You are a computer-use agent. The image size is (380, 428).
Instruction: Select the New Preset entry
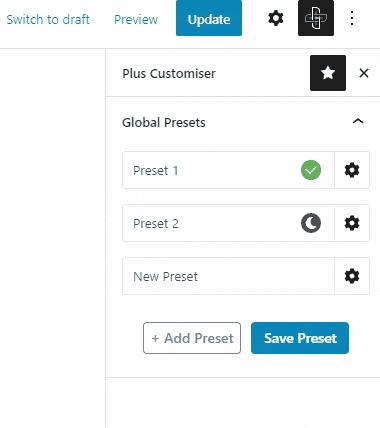pos(228,276)
